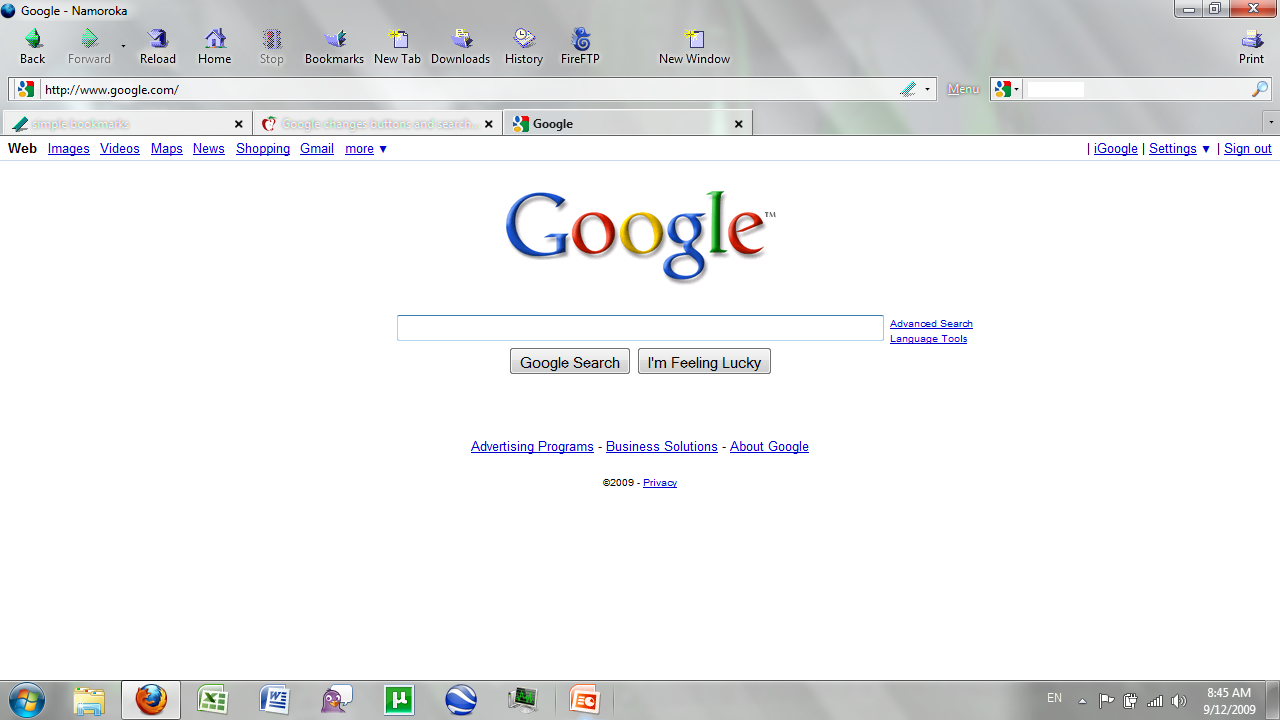Screen dimensions: 1280x720
Task: Open the iGoogle link
Action: (x=1116, y=149)
